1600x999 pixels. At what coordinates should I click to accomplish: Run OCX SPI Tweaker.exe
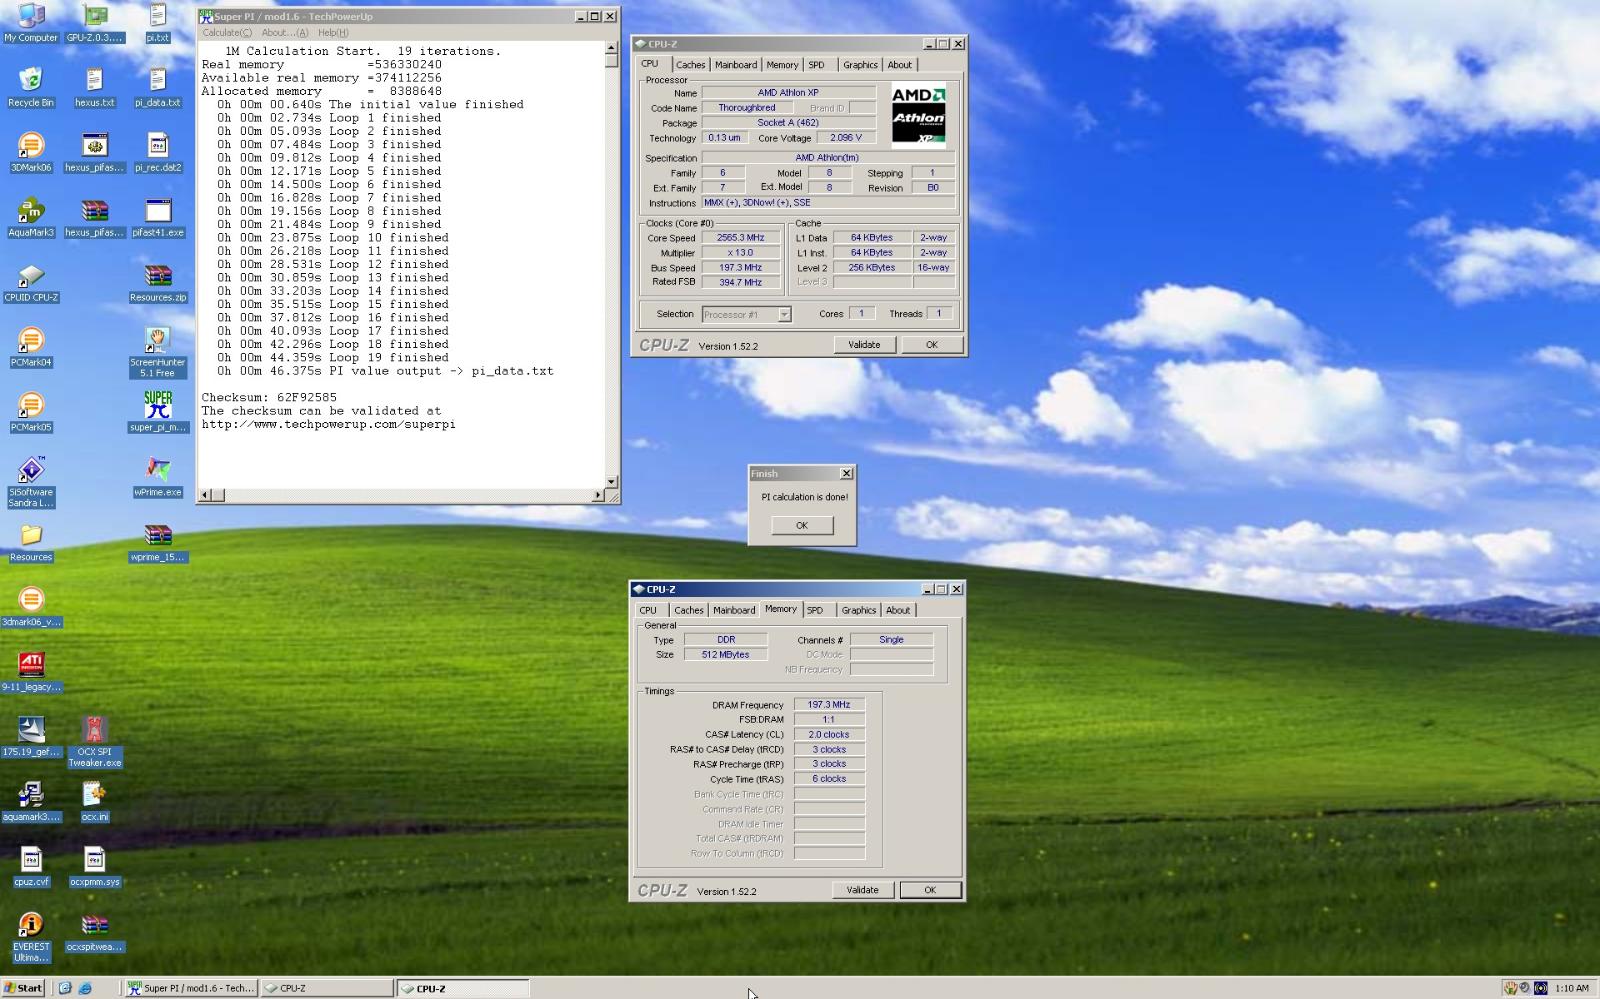pyautogui.click(x=94, y=742)
